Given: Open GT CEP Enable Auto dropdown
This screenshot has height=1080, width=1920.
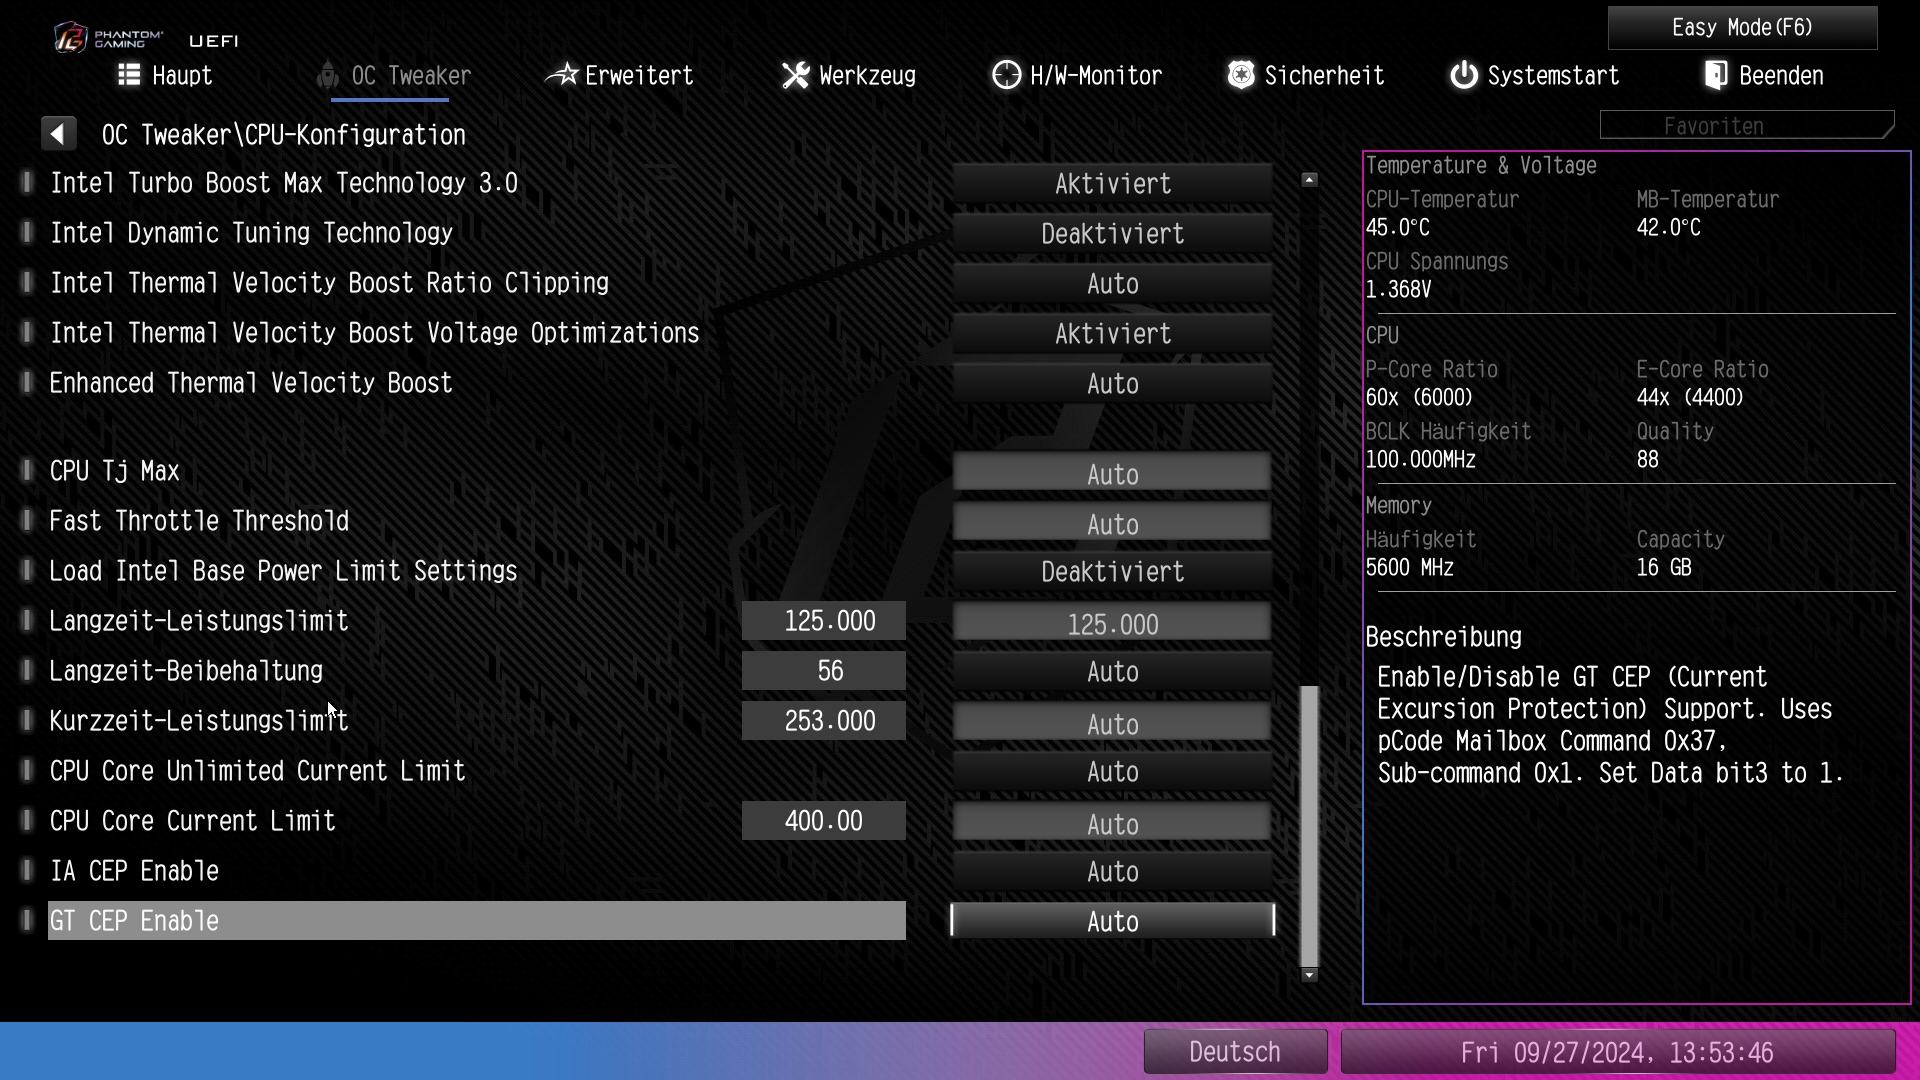Looking at the screenshot, I should (x=1112, y=921).
